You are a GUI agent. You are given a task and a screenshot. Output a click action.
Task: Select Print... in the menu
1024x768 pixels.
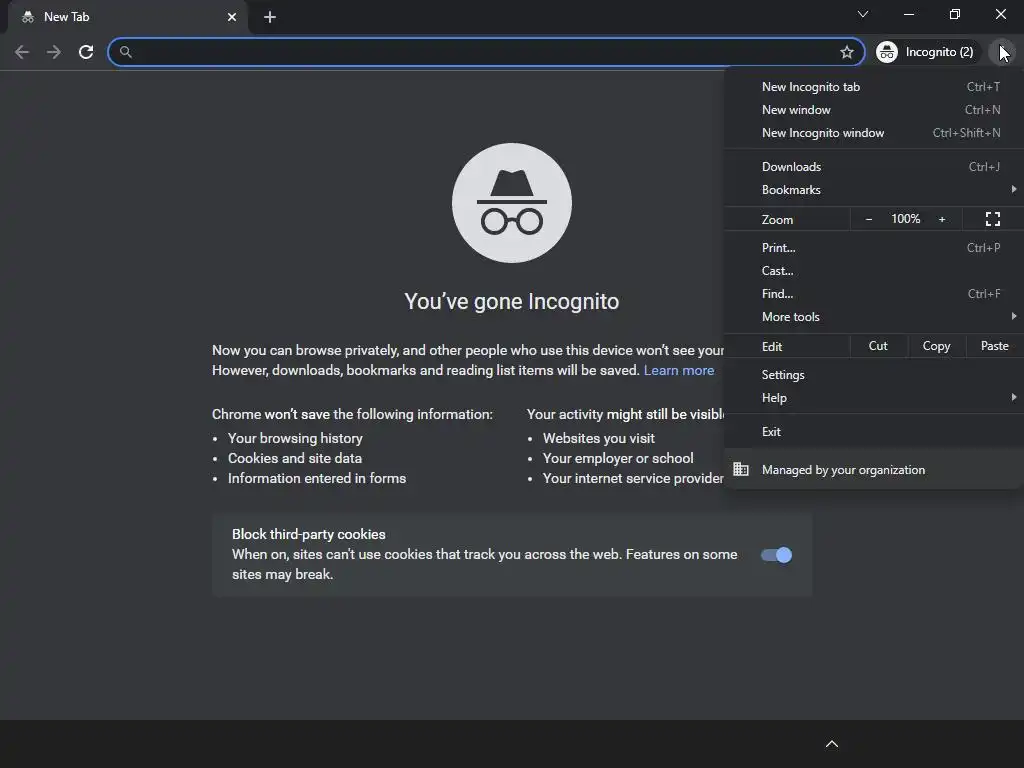pos(874,248)
